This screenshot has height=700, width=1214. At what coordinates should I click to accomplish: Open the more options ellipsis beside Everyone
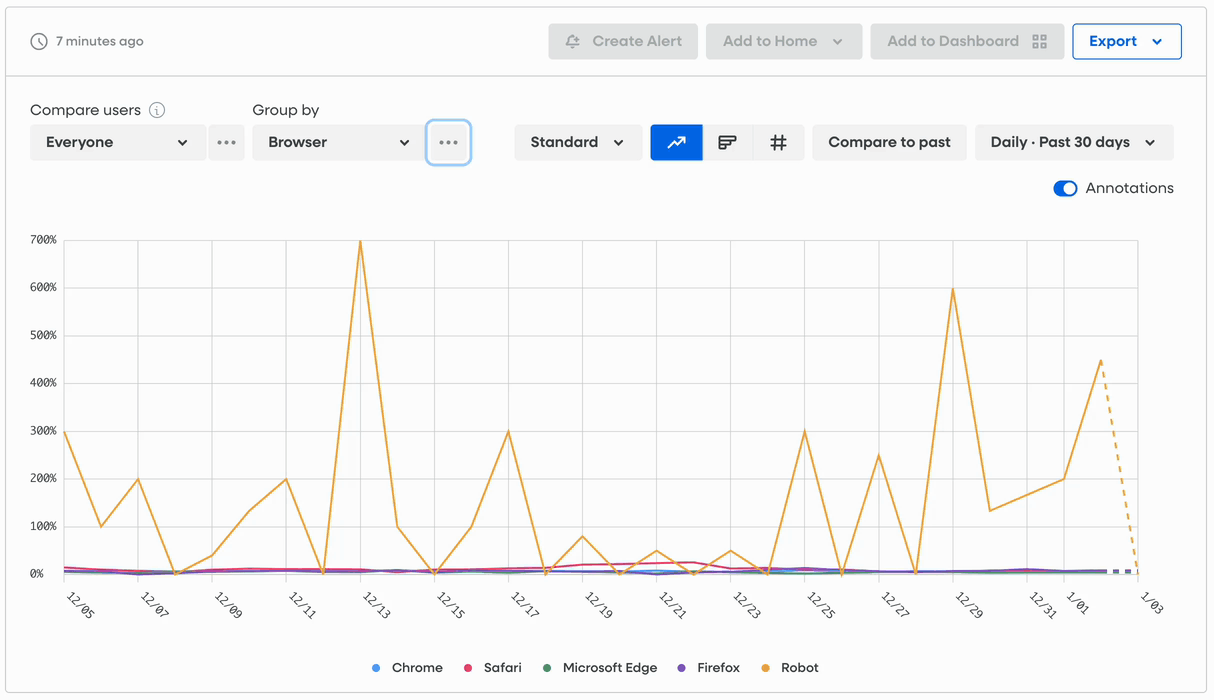tap(227, 142)
